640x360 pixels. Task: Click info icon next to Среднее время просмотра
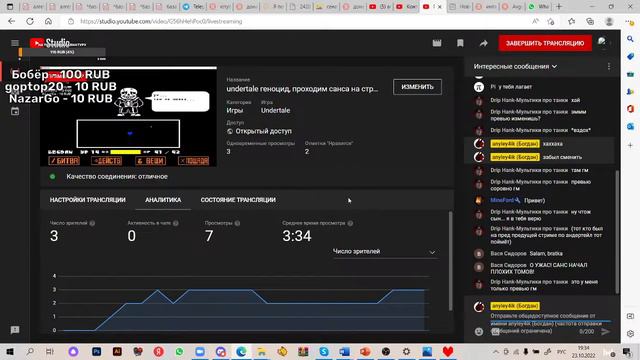(350, 223)
